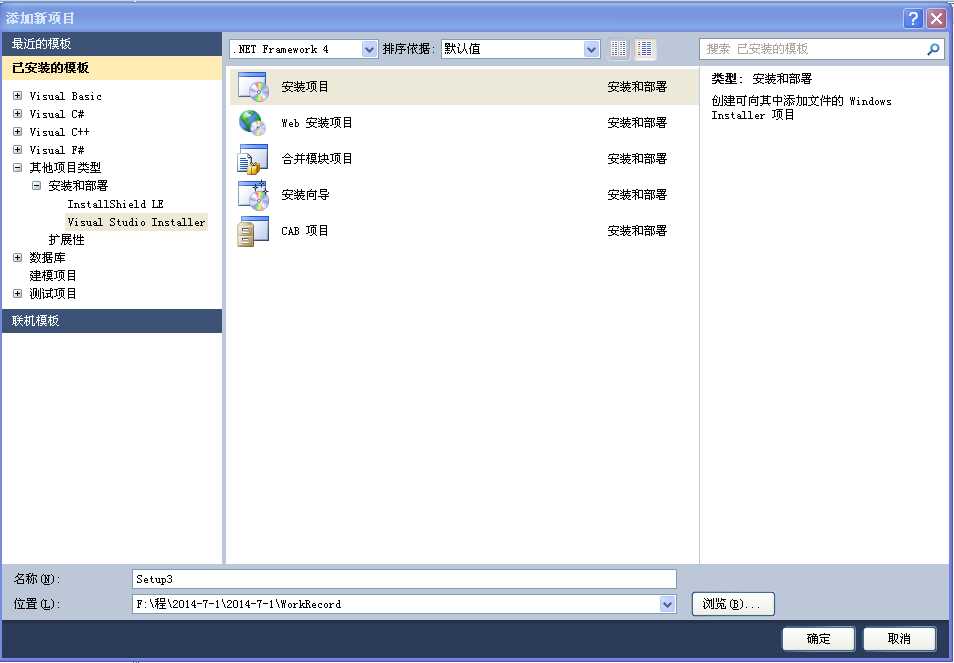Expand the 测试项目 node
954x663 pixels.
tap(18, 294)
